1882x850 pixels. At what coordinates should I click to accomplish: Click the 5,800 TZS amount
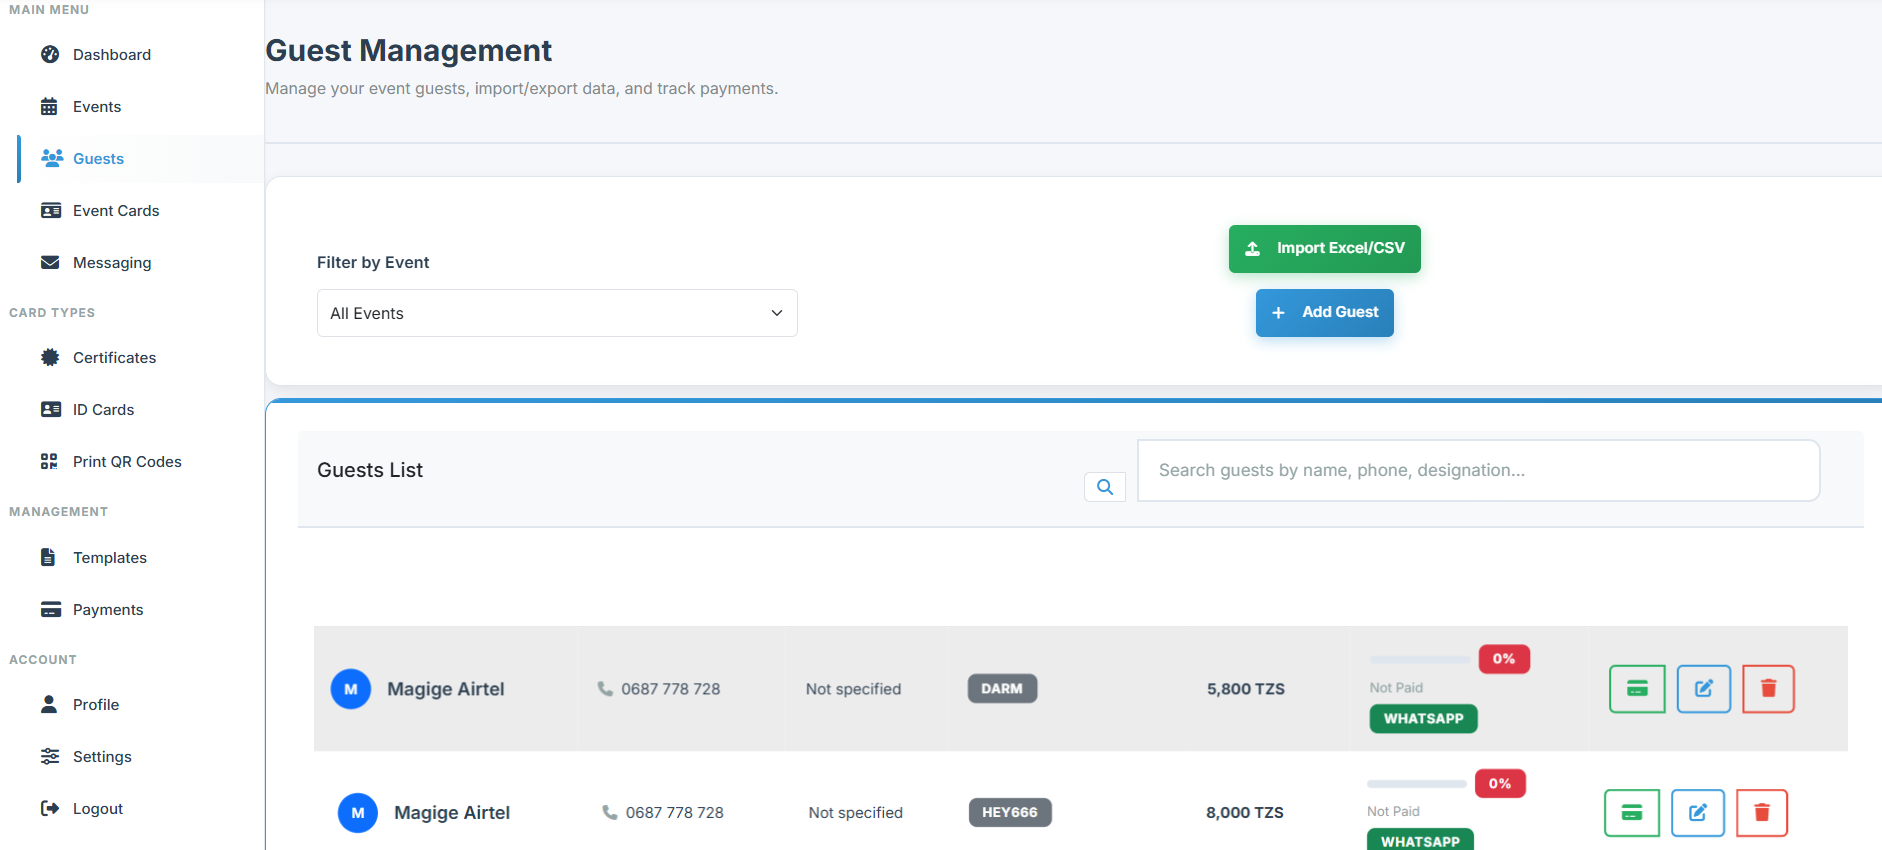(x=1246, y=689)
